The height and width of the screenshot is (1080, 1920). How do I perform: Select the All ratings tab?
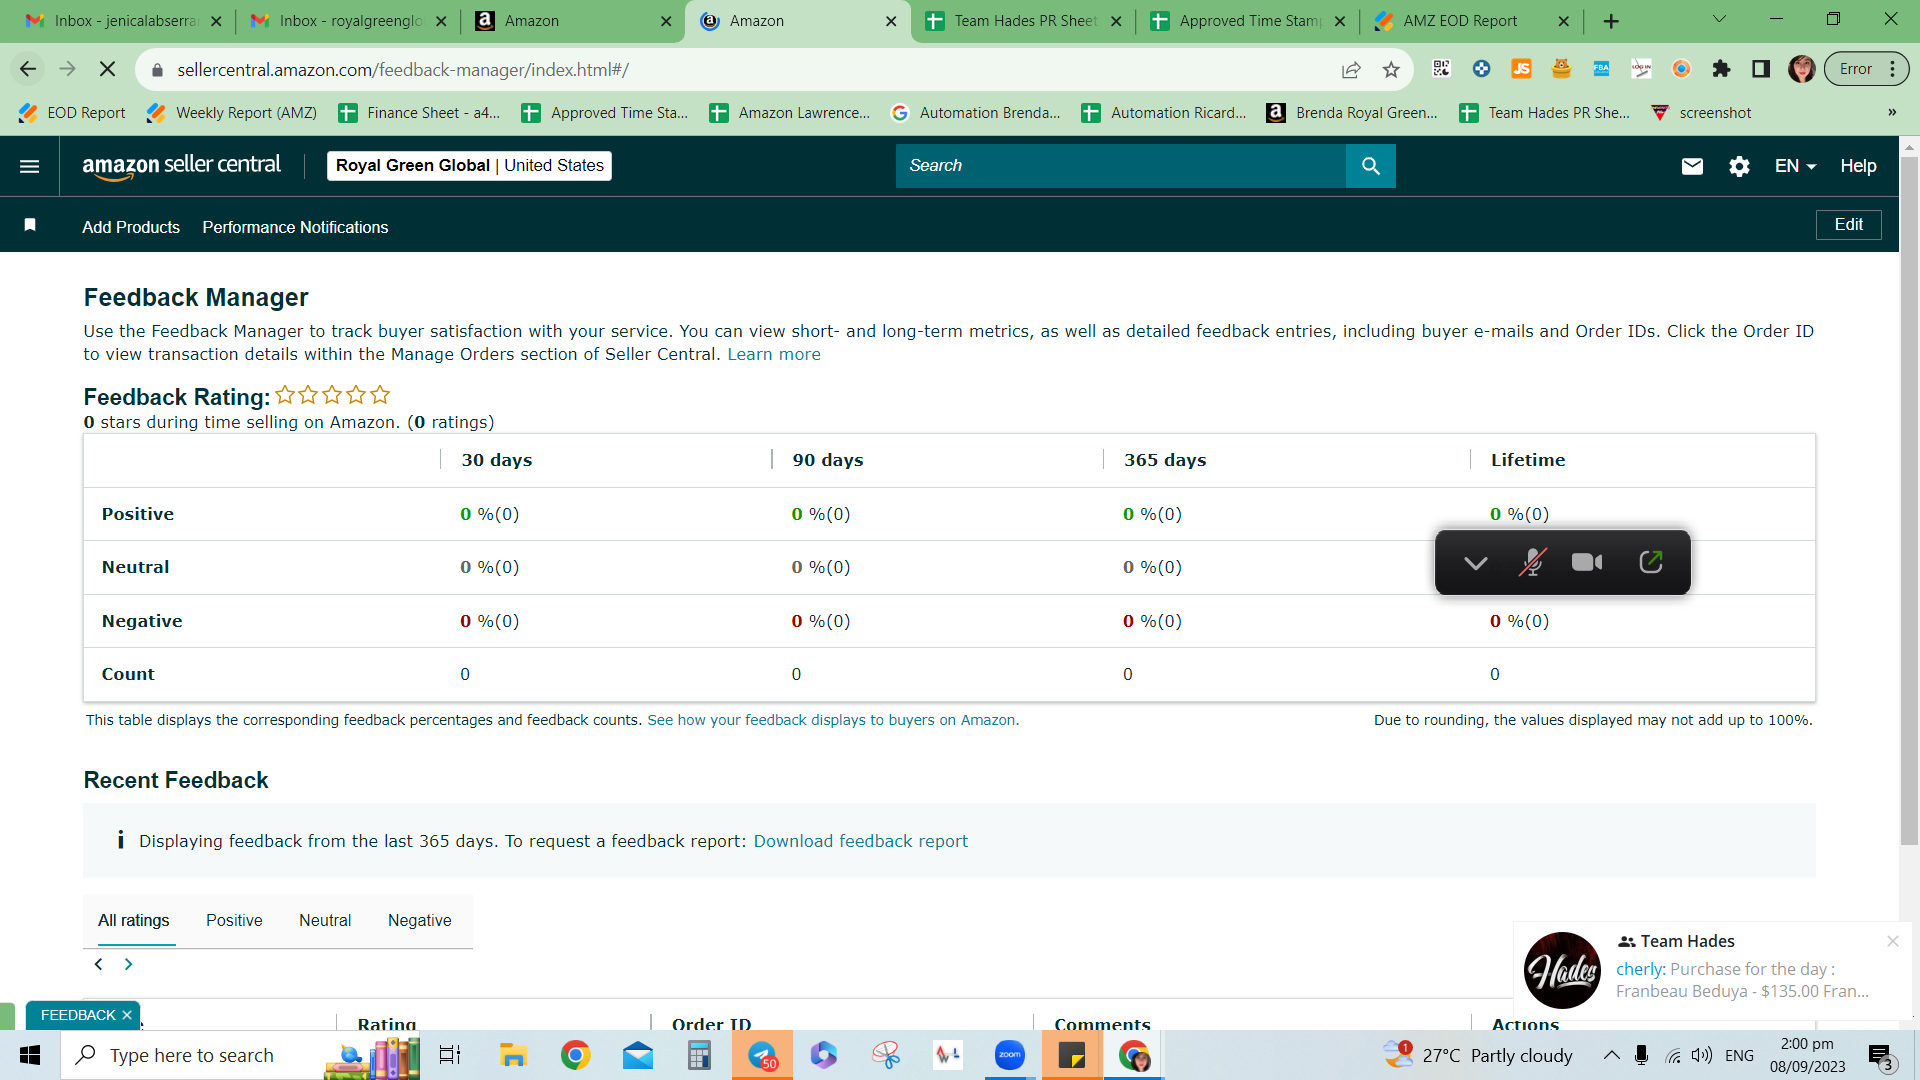pos(134,920)
